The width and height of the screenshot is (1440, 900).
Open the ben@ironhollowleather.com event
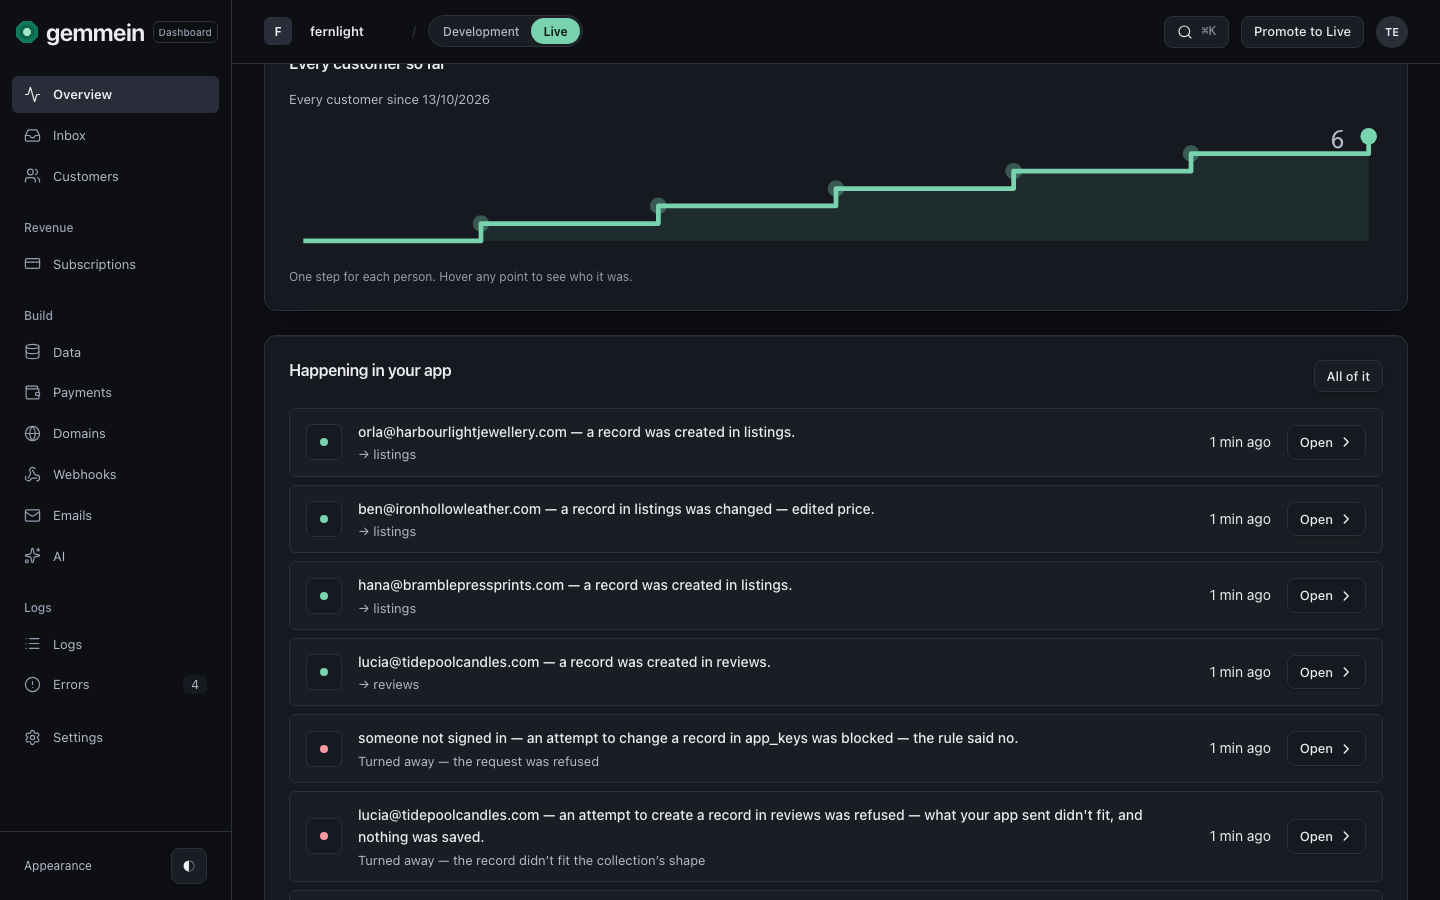[x=1326, y=519]
